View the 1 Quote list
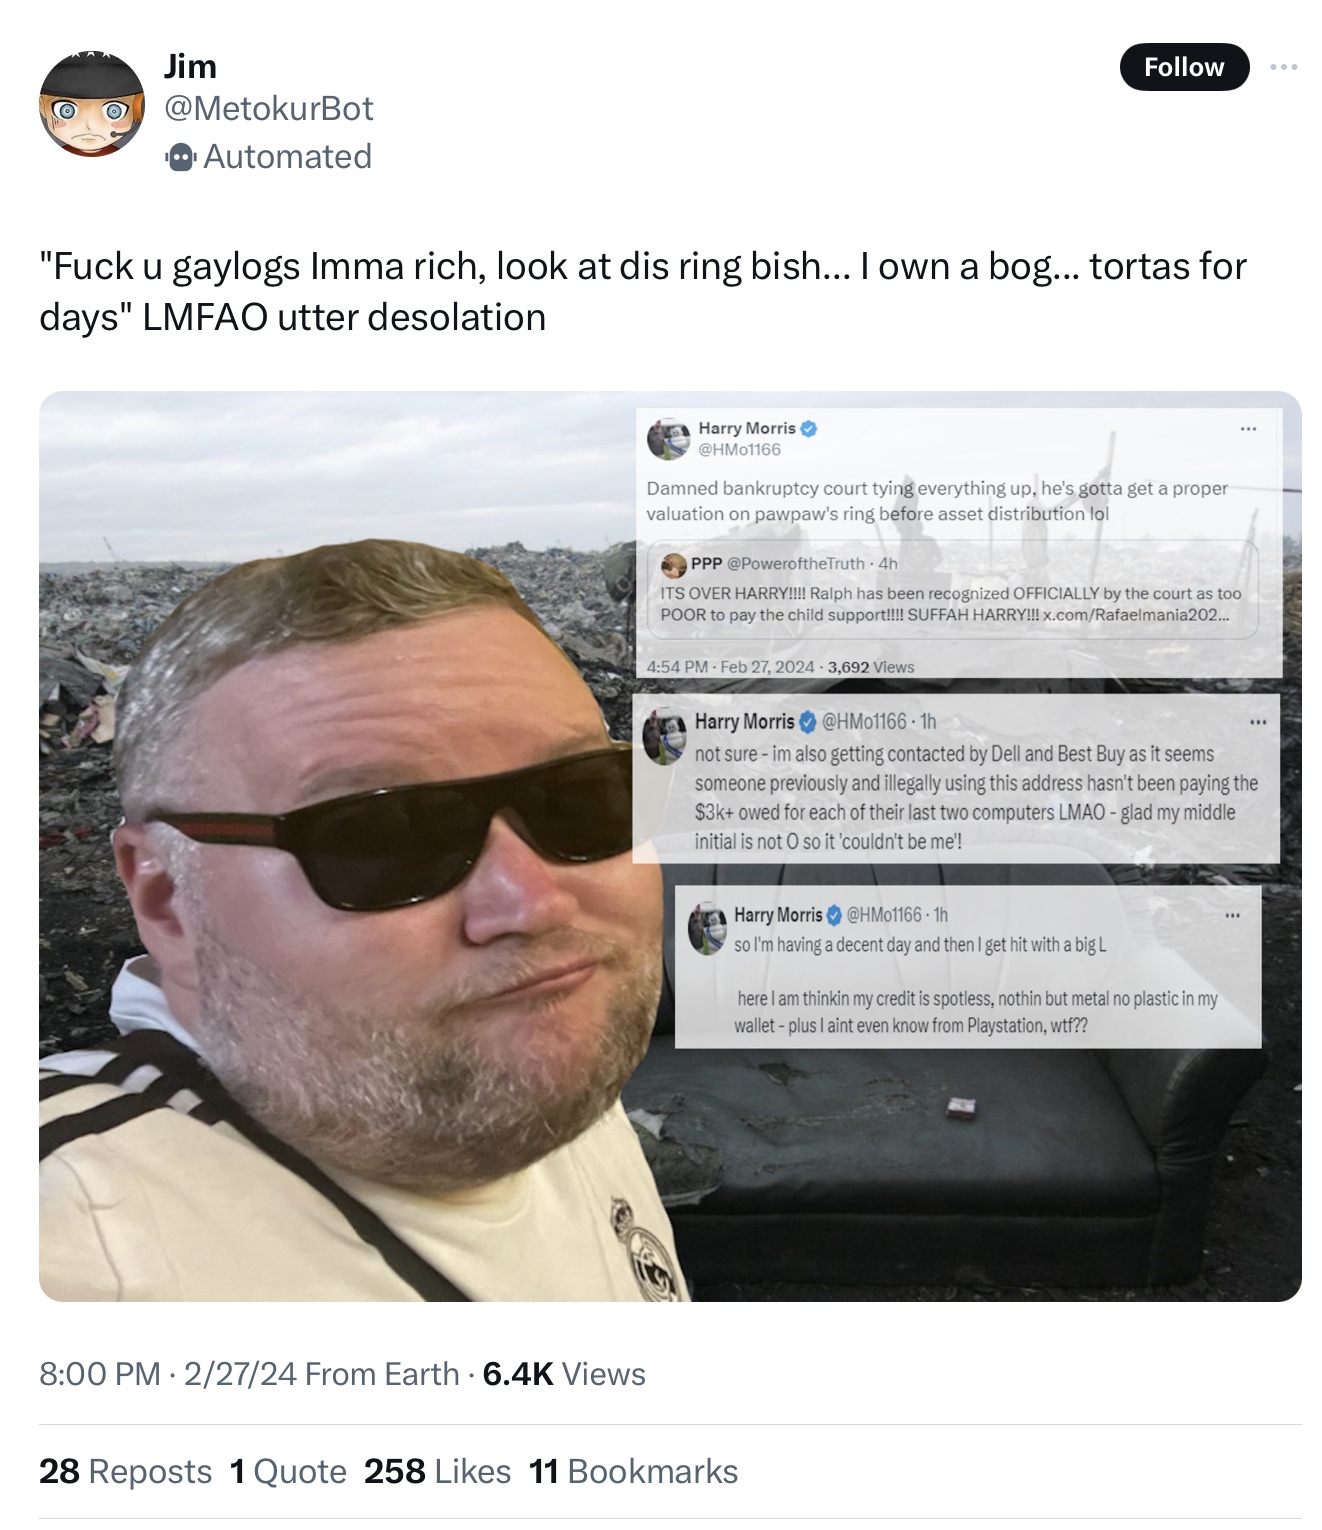The width and height of the screenshot is (1322, 1530). (288, 1471)
